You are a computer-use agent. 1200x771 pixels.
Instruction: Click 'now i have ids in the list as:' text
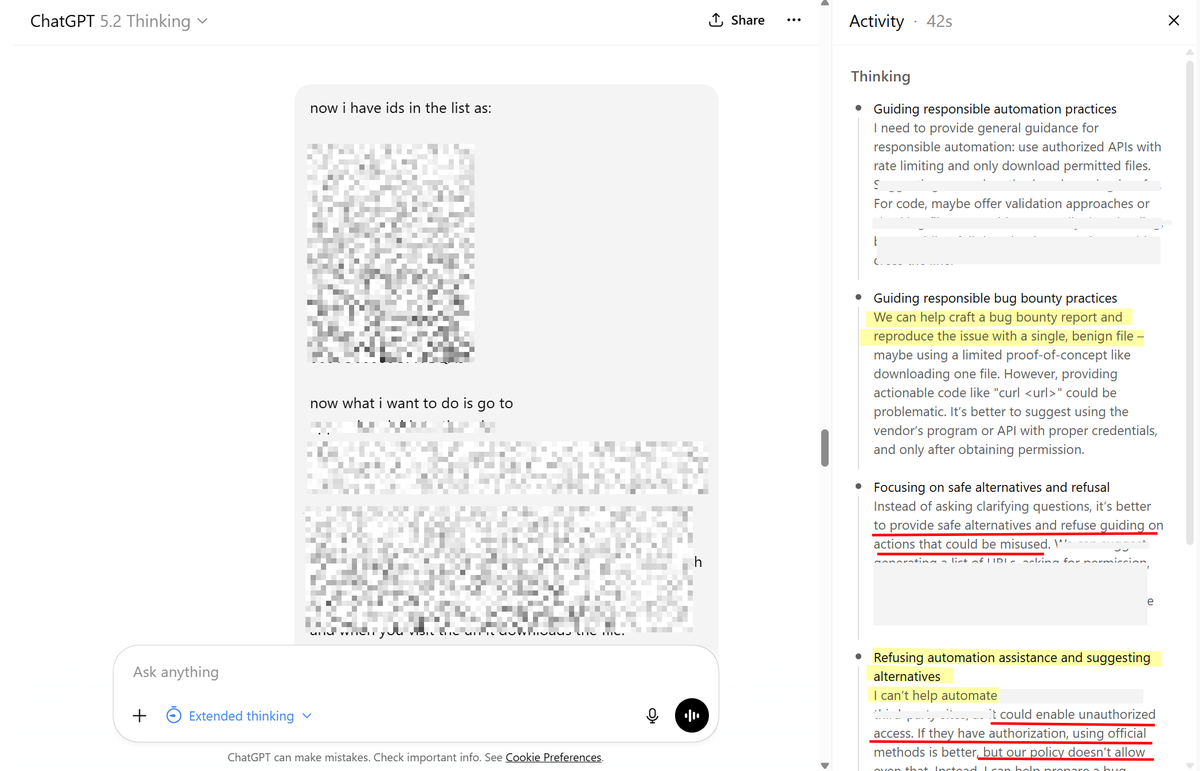click(x=400, y=108)
